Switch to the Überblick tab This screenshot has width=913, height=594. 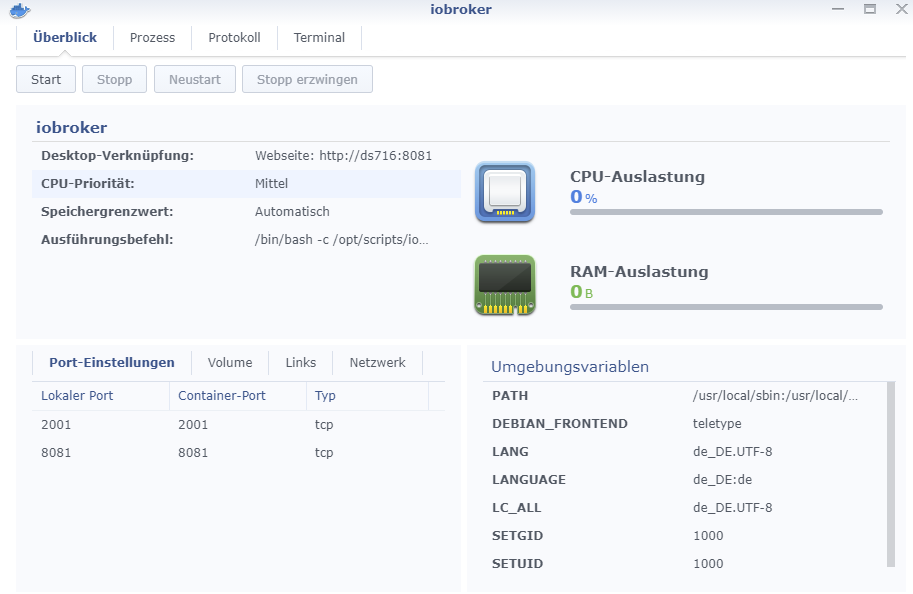(x=65, y=38)
